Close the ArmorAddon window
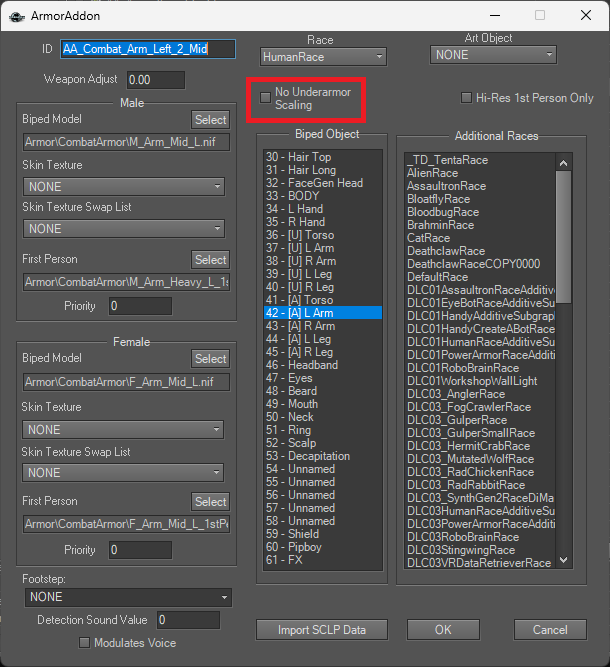610x667 pixels. pyautogui.click(x=586, y=15)
